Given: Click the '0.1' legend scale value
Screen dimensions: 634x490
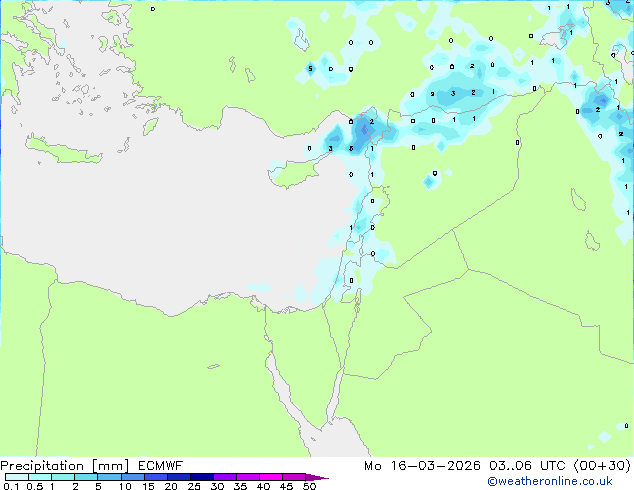Looking at the screenshot, I should tap(11, 486).
